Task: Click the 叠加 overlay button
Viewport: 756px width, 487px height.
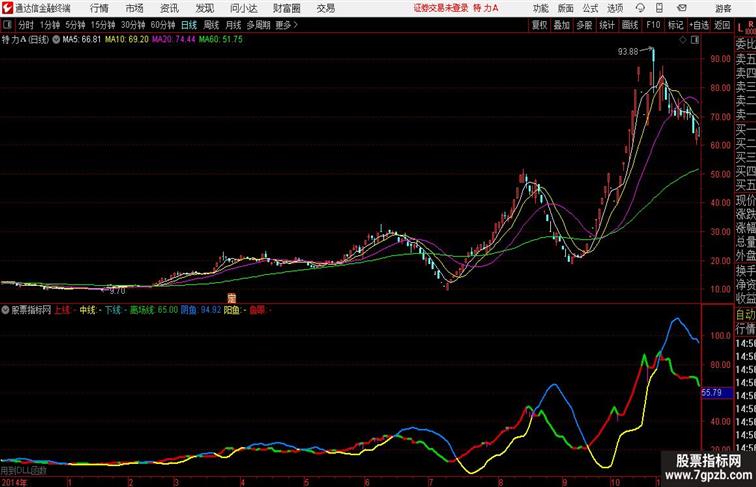Action: tap(562, 25)
